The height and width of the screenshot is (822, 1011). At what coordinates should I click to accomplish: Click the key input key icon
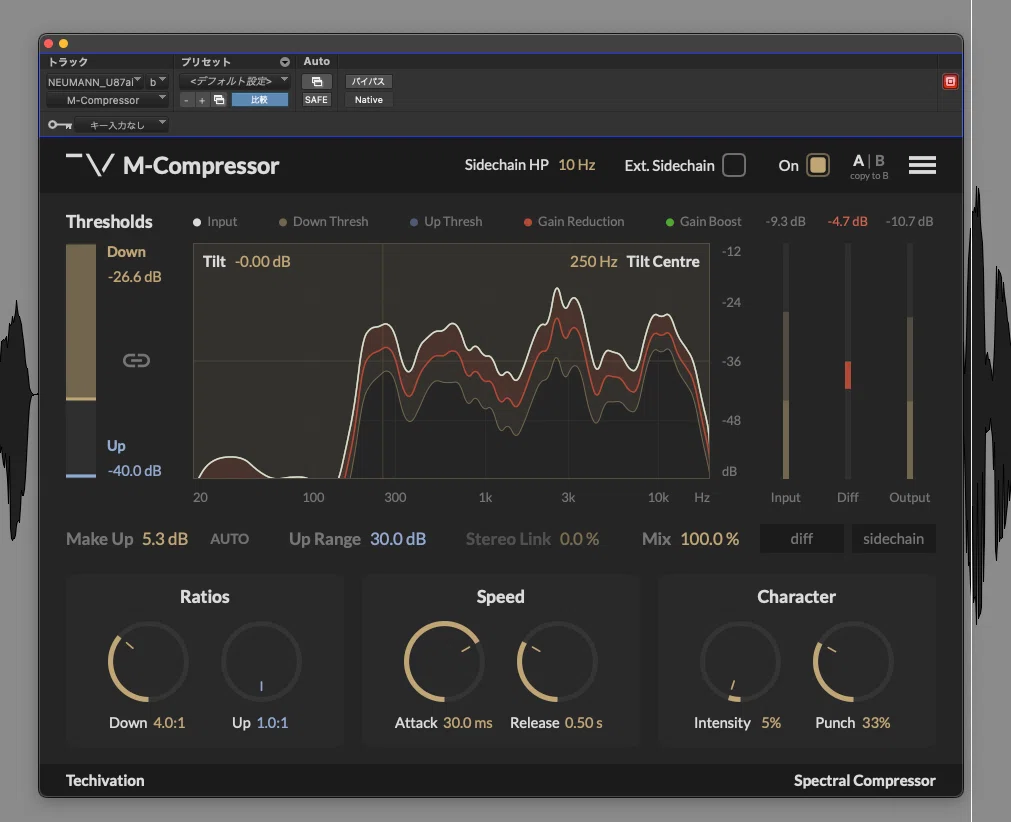(x=59, y=124)
